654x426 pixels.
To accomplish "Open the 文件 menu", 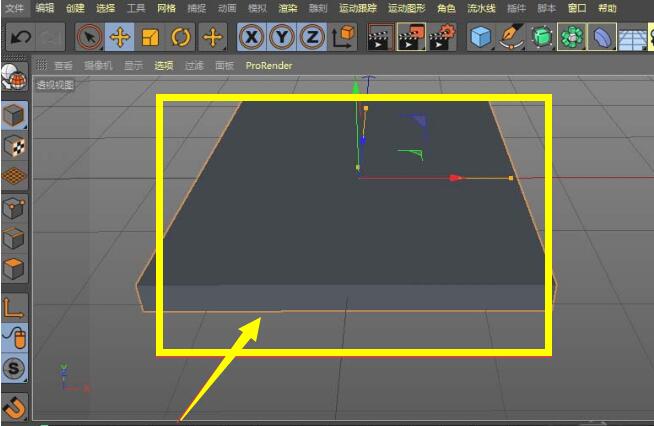I will [x=14, y=8].
